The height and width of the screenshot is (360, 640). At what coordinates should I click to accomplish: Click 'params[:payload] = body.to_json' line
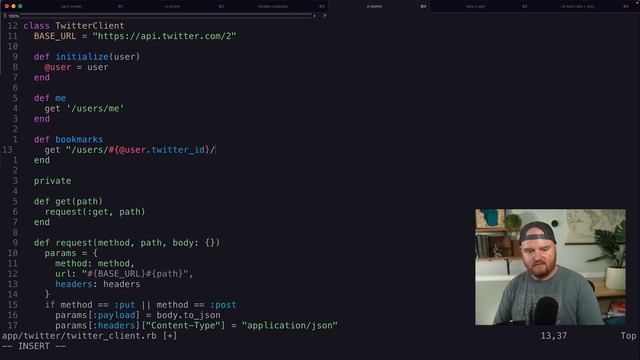(138, 315)
